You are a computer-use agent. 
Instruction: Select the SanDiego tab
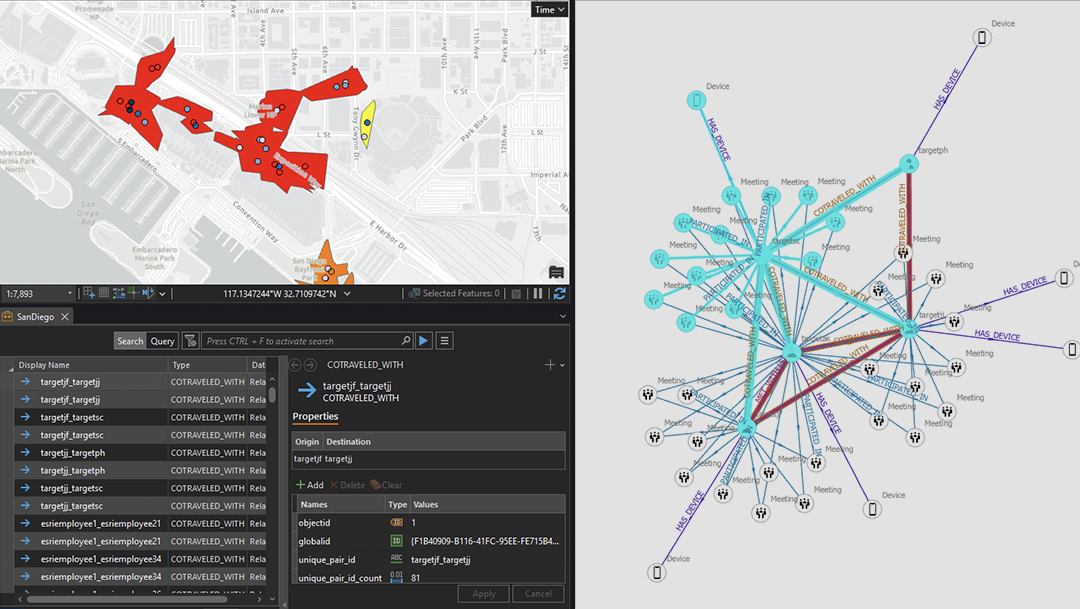pos(37,316)
